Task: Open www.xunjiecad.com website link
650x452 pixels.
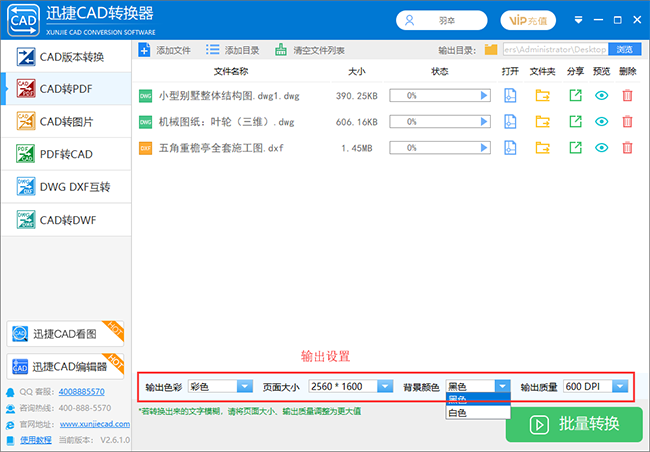Action: tap(95, 424)
